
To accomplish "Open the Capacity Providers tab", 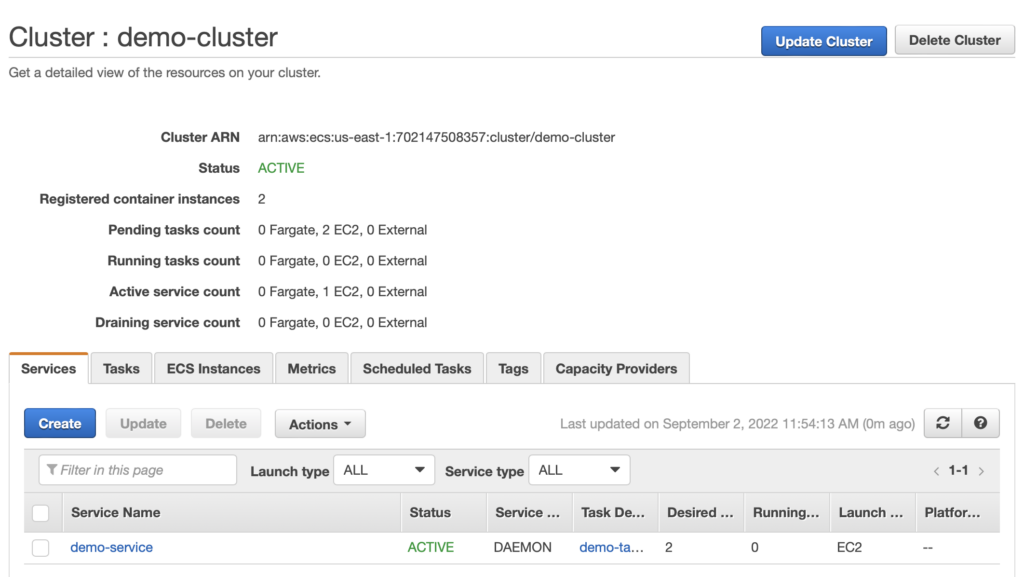I will point(616,369).
